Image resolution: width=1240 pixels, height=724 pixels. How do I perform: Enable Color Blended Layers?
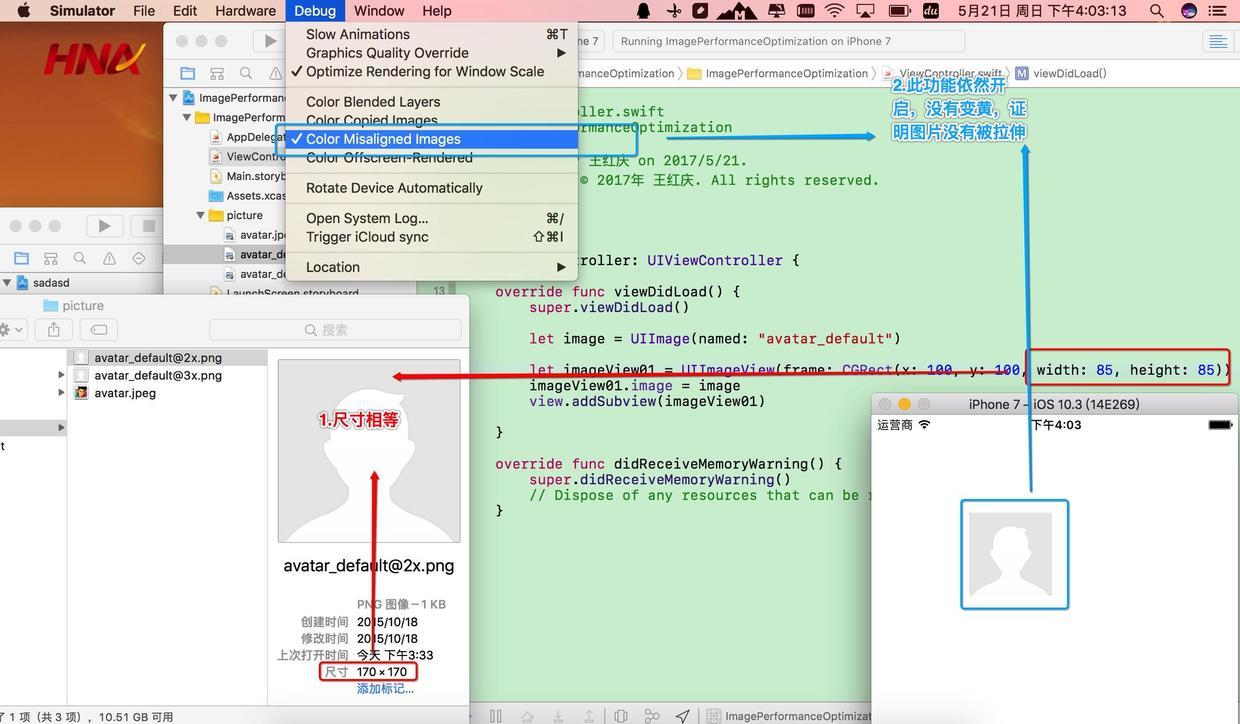click(x=430, y=102)
